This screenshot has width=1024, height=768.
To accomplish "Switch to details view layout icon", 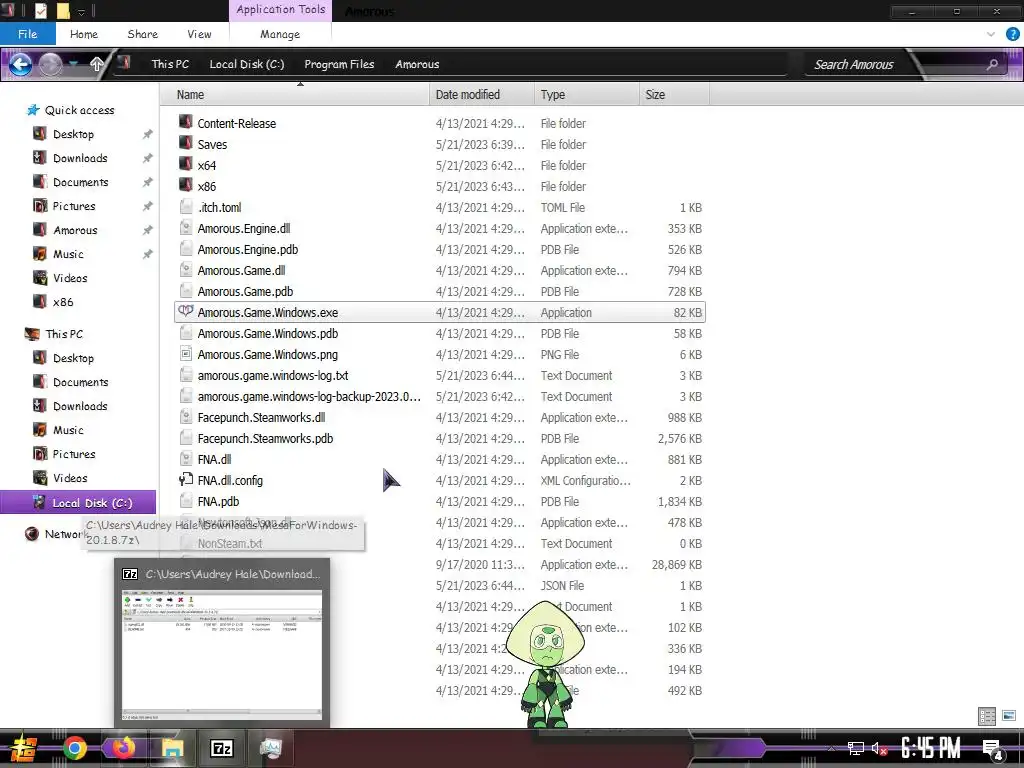I will [x=987, y=716].
